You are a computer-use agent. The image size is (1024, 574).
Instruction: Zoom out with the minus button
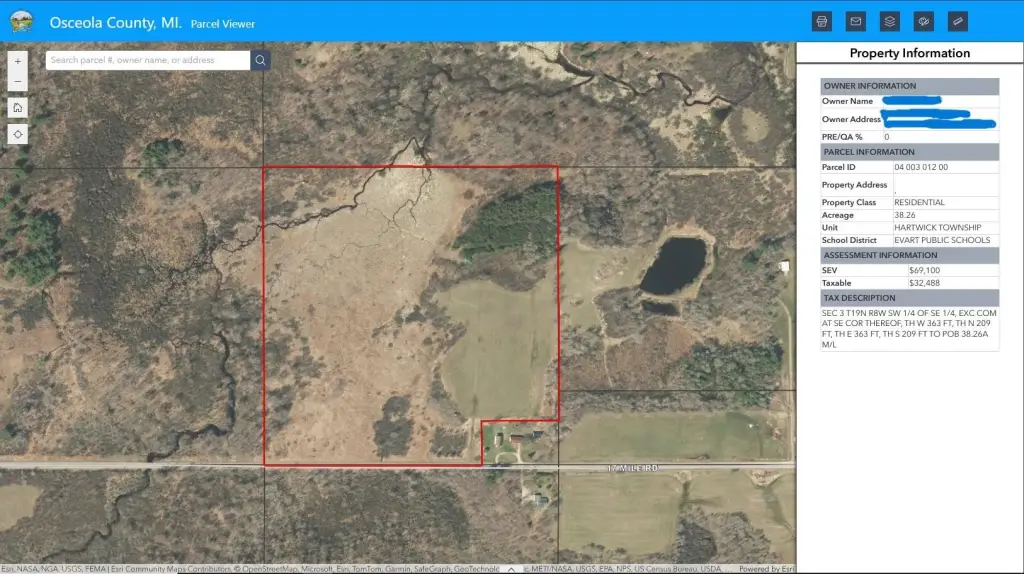pyautogui.click(x=18, y=81)
